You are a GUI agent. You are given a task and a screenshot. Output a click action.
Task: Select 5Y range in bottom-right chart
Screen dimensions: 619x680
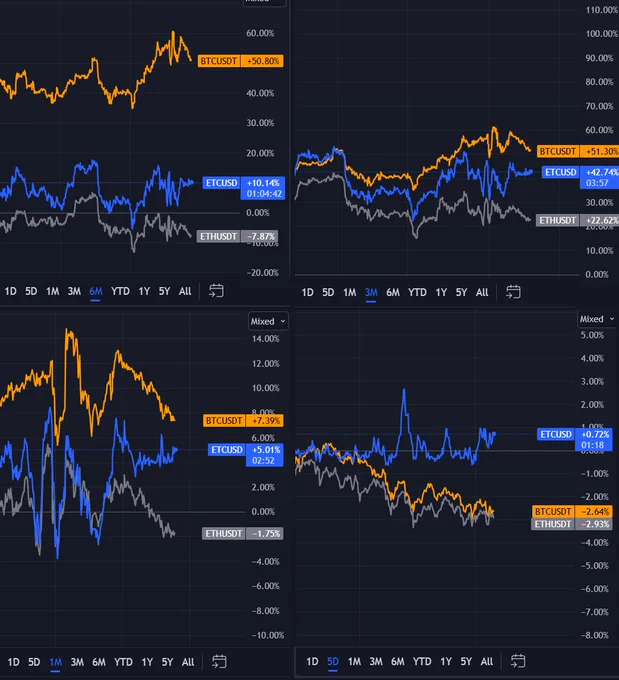pos(466,661)
